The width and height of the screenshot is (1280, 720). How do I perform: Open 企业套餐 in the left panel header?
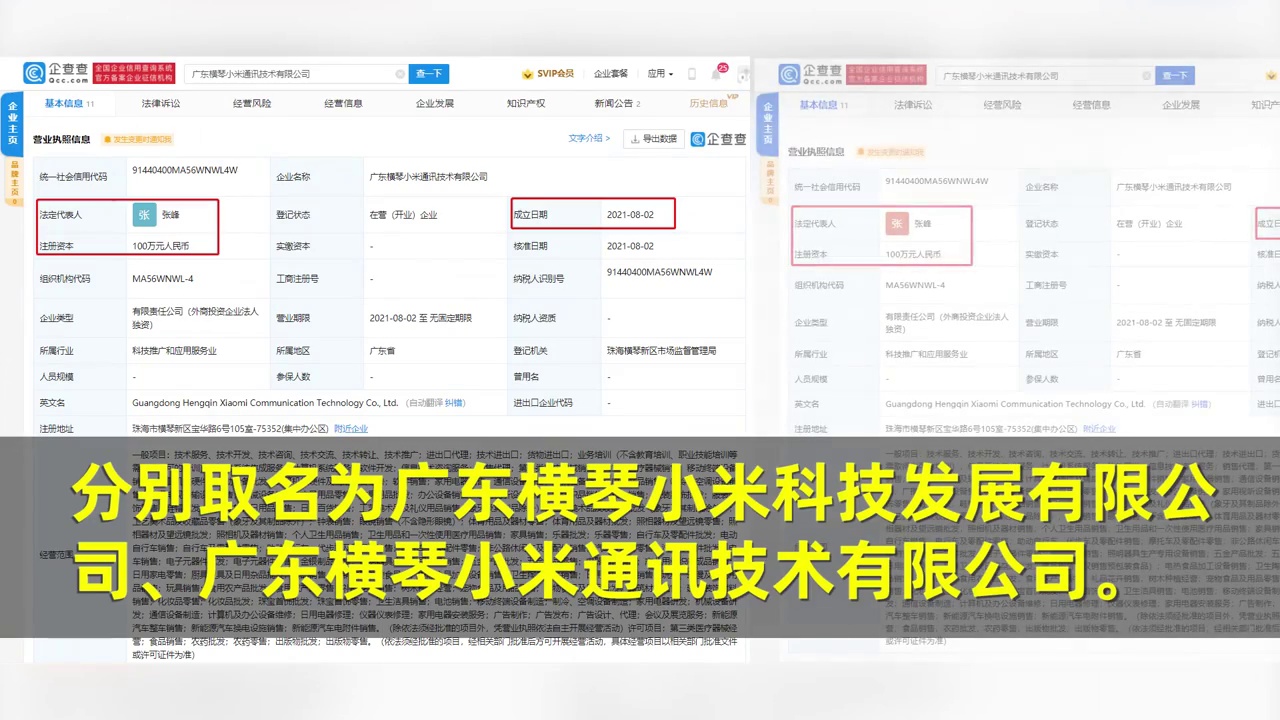pyautogui.click(x=611, y=74)
